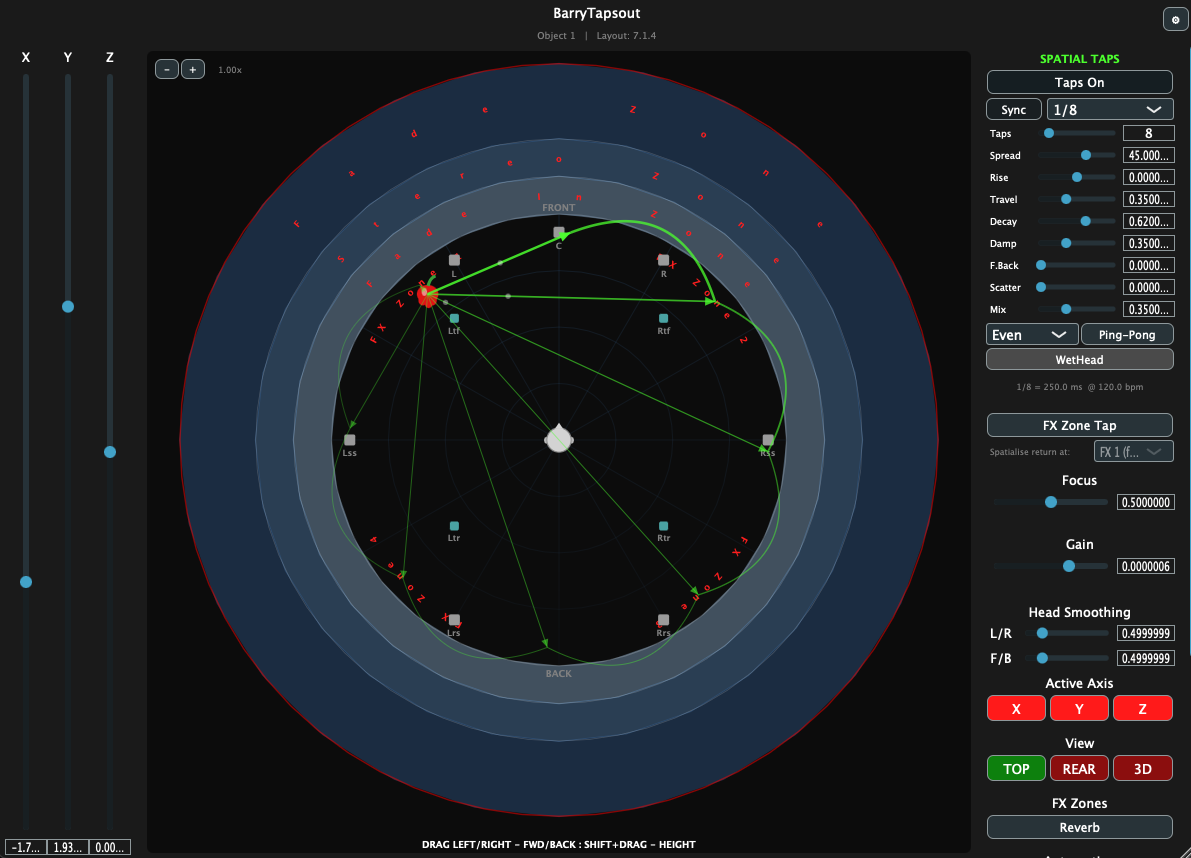Screen dimensions: 1191x858
Task: Select the Lss left side speaker icon
Action: point(349,440)
